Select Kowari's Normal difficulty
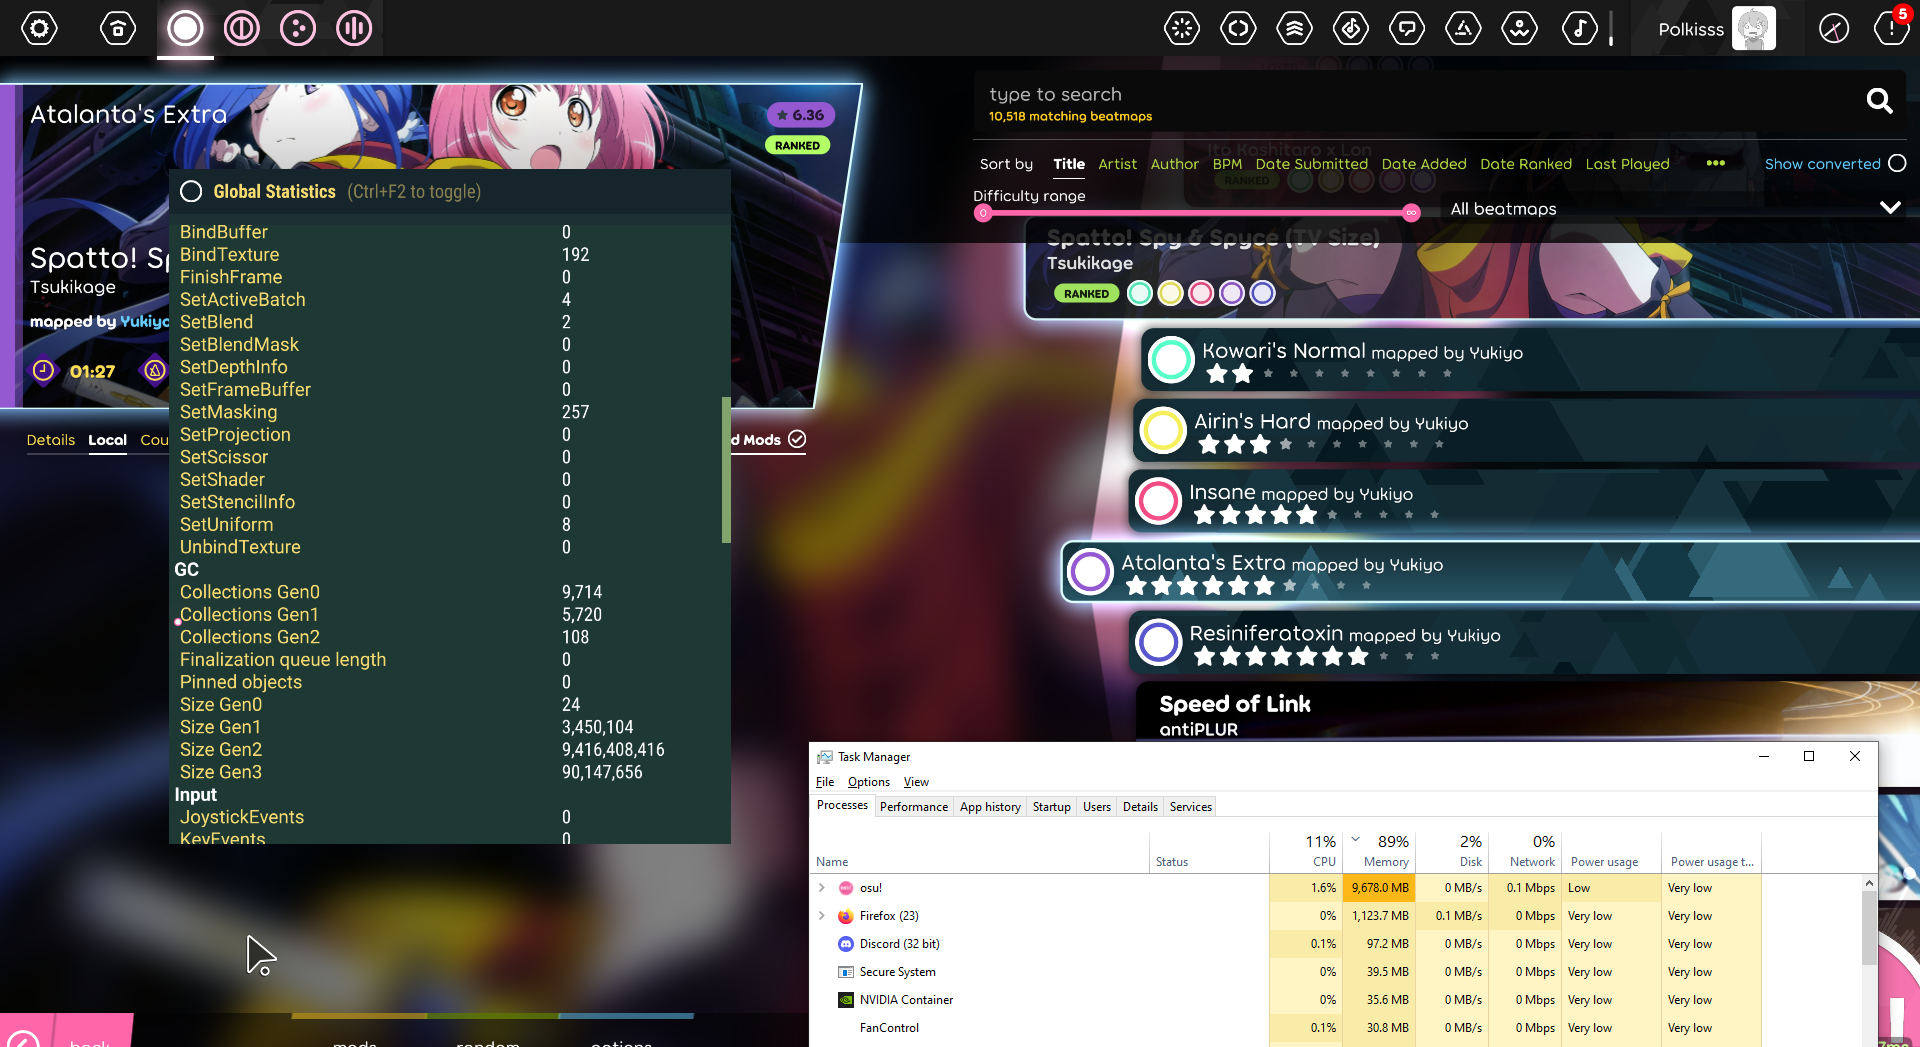The width and height of the screenshot is (1920, 1047). click(x=1530, y=360)
